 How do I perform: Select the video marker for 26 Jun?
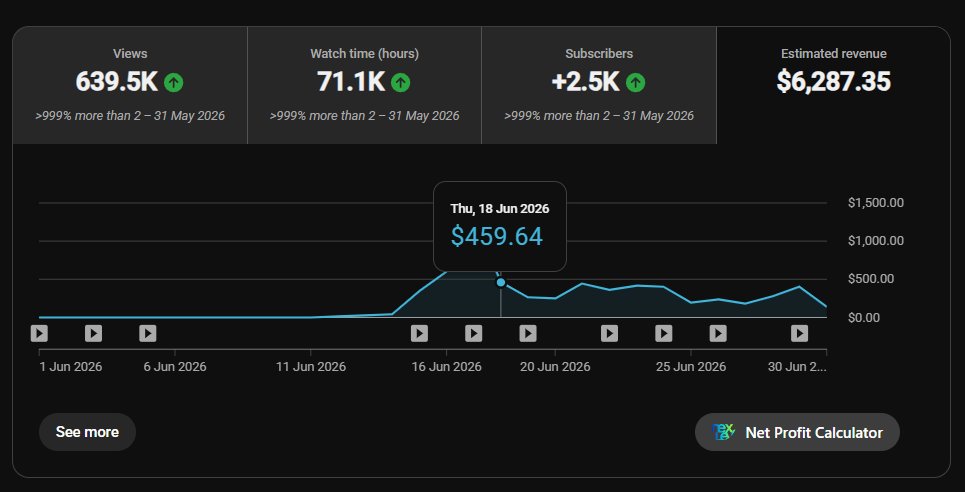pos(718,334)
